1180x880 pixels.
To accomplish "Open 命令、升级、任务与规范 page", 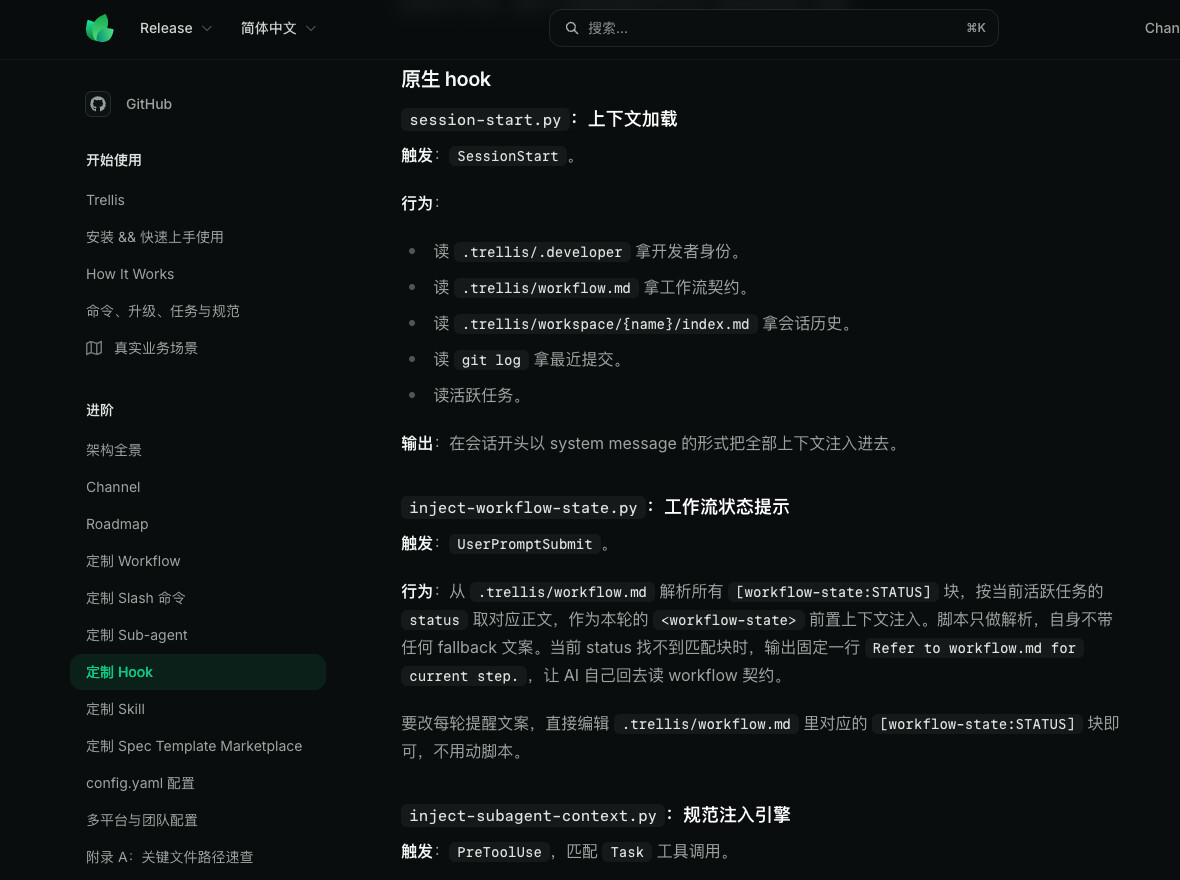I will click(x=163, y=311).
